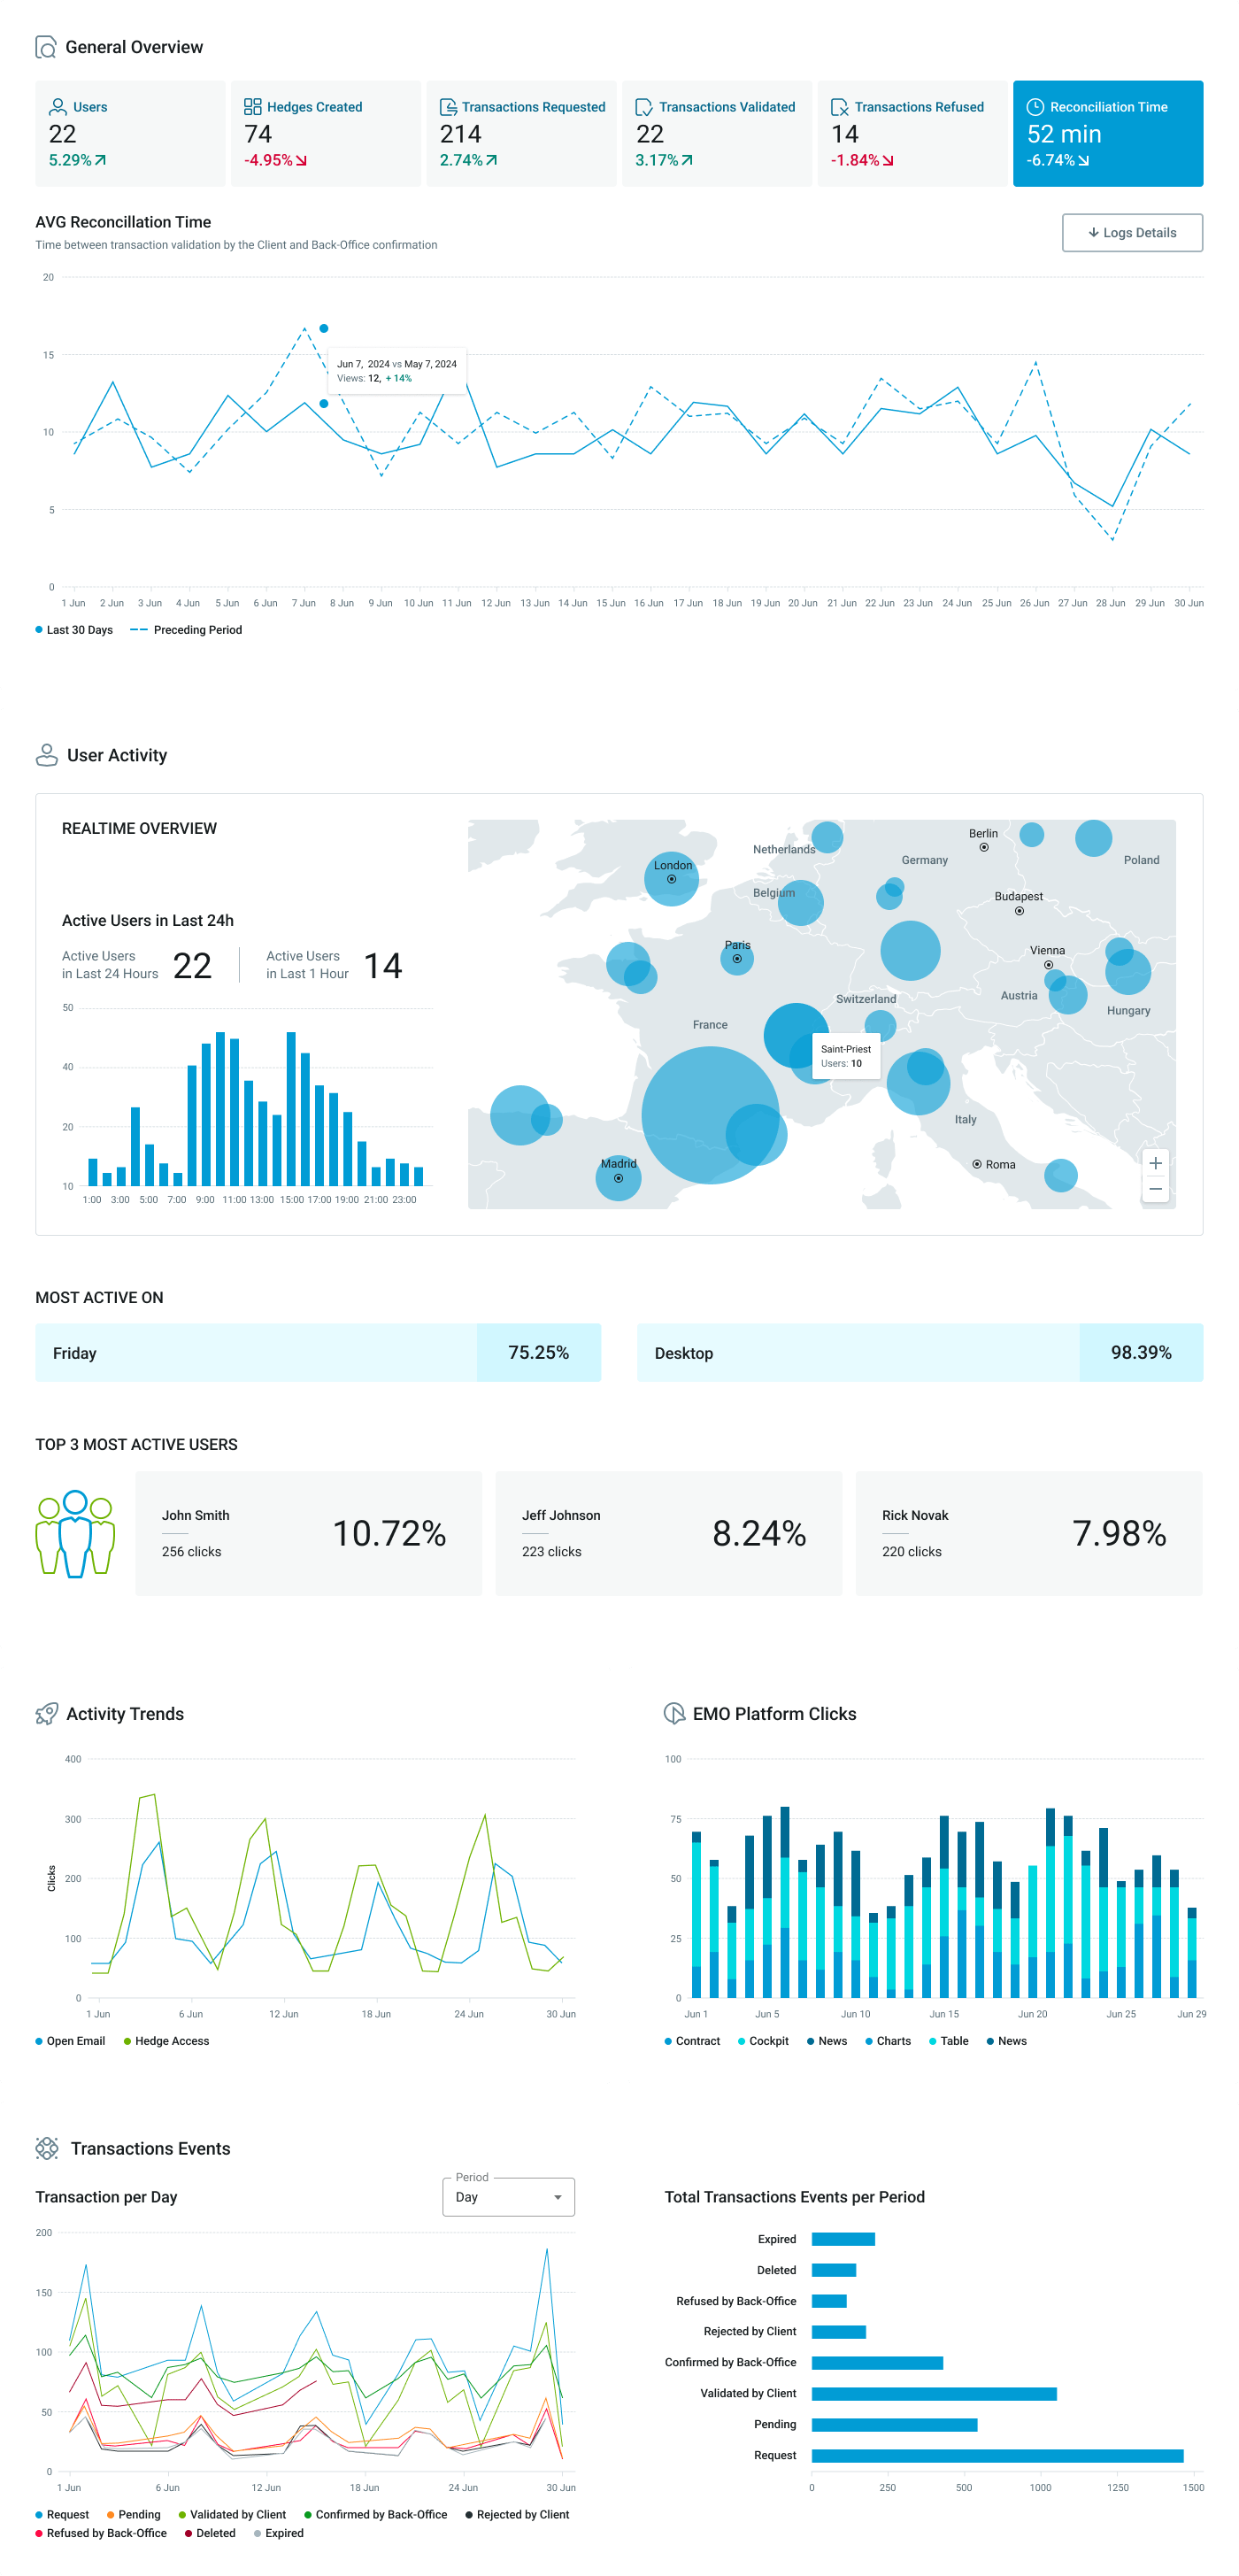The height and width of the screenshot is (2576, 1239).
Task: Click the highlighted Jun 7 chart point
Action: pyautogui.click(x=324, y=404)
